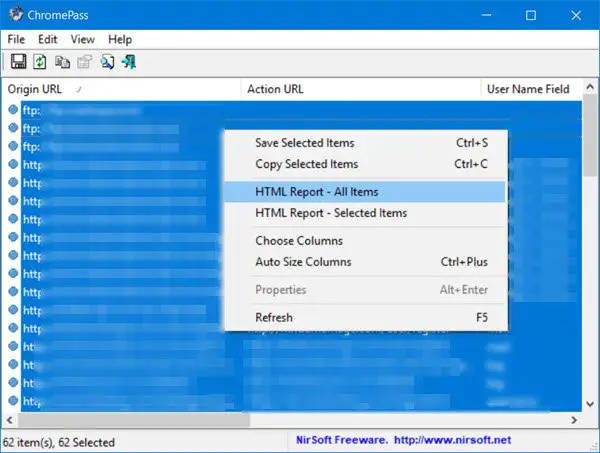600x453 pixels.
Task: Choose Save Selected Items from context menu
Action: coord(366,143)
